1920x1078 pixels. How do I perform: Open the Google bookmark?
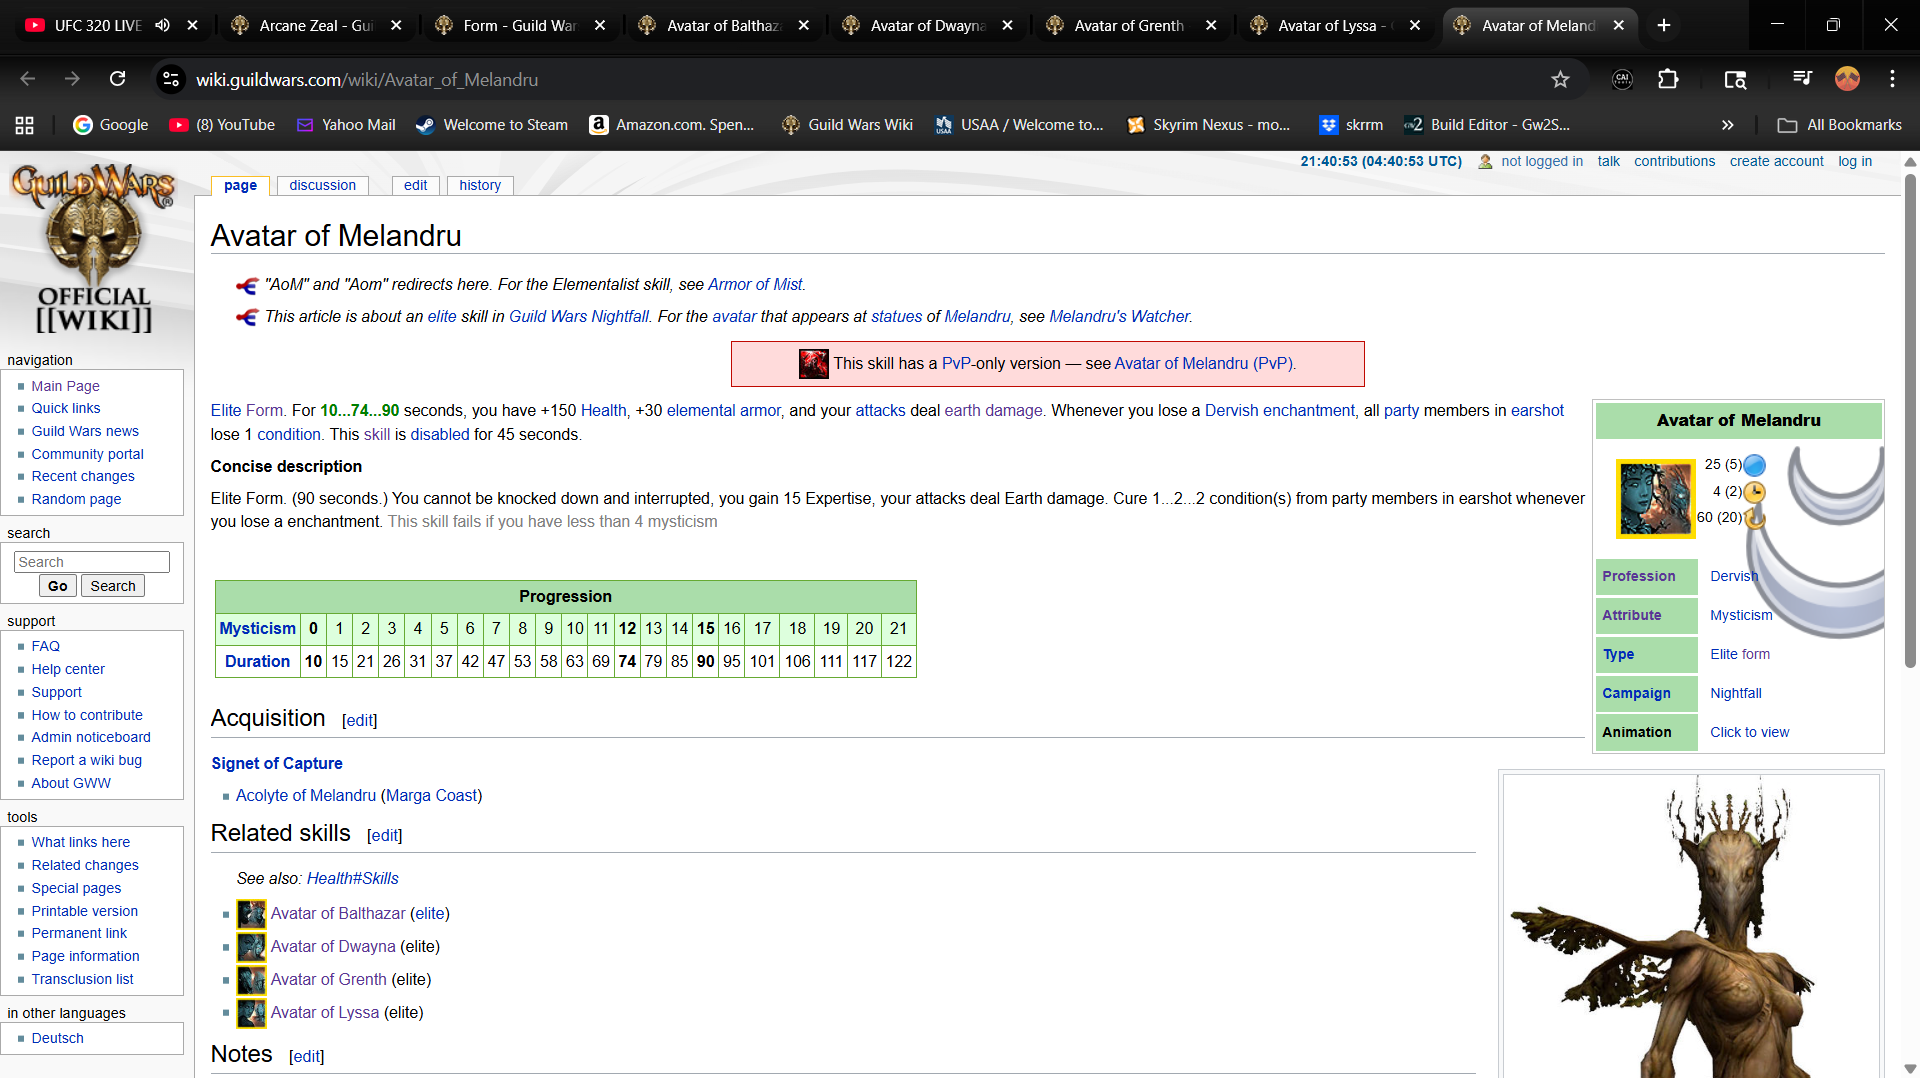(x=111, y=125)
